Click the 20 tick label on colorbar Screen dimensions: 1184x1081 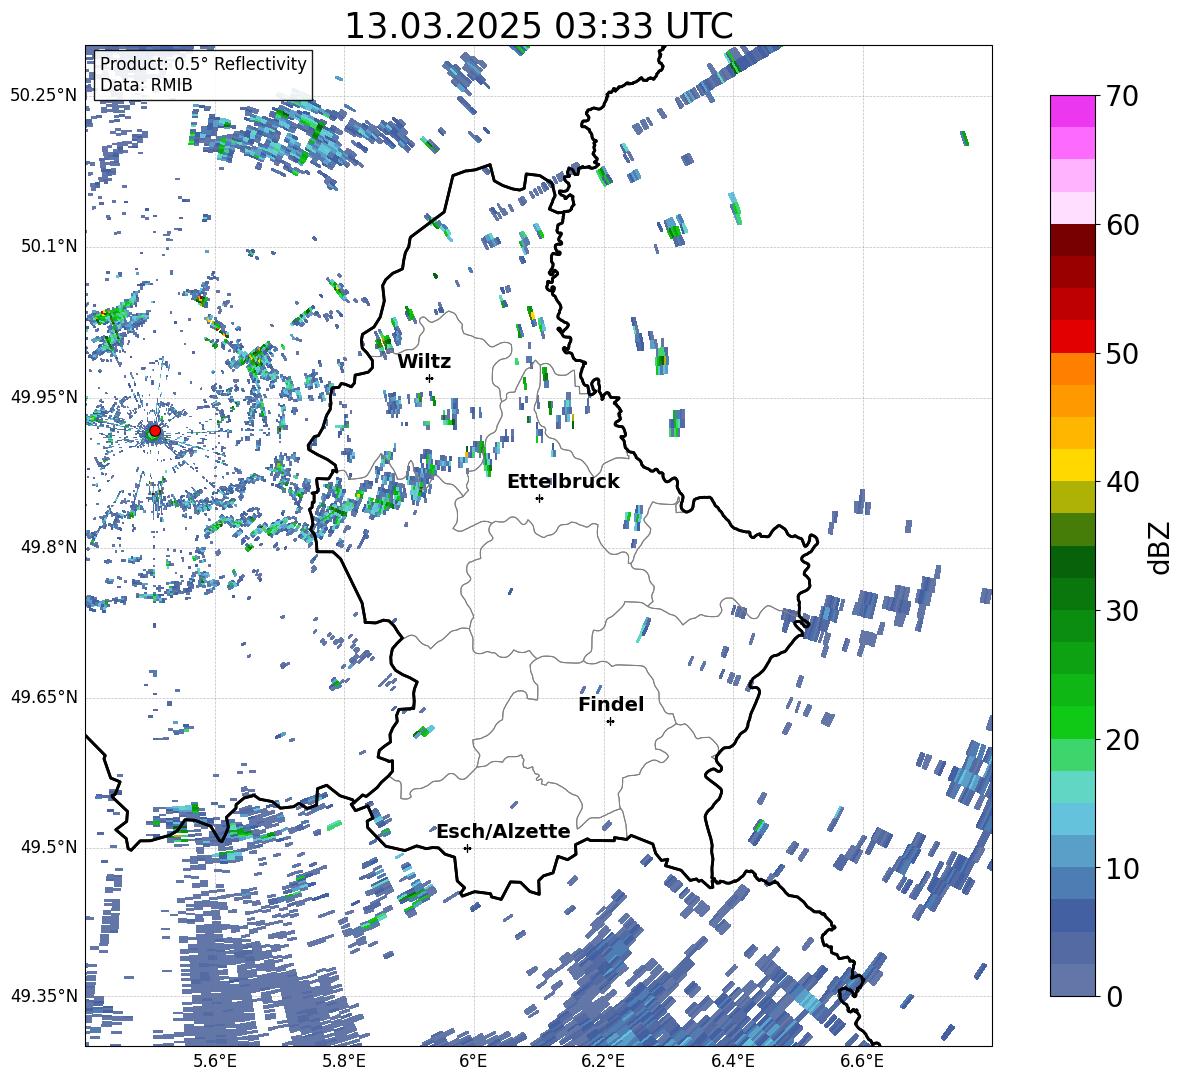(x=1122, y=739)
